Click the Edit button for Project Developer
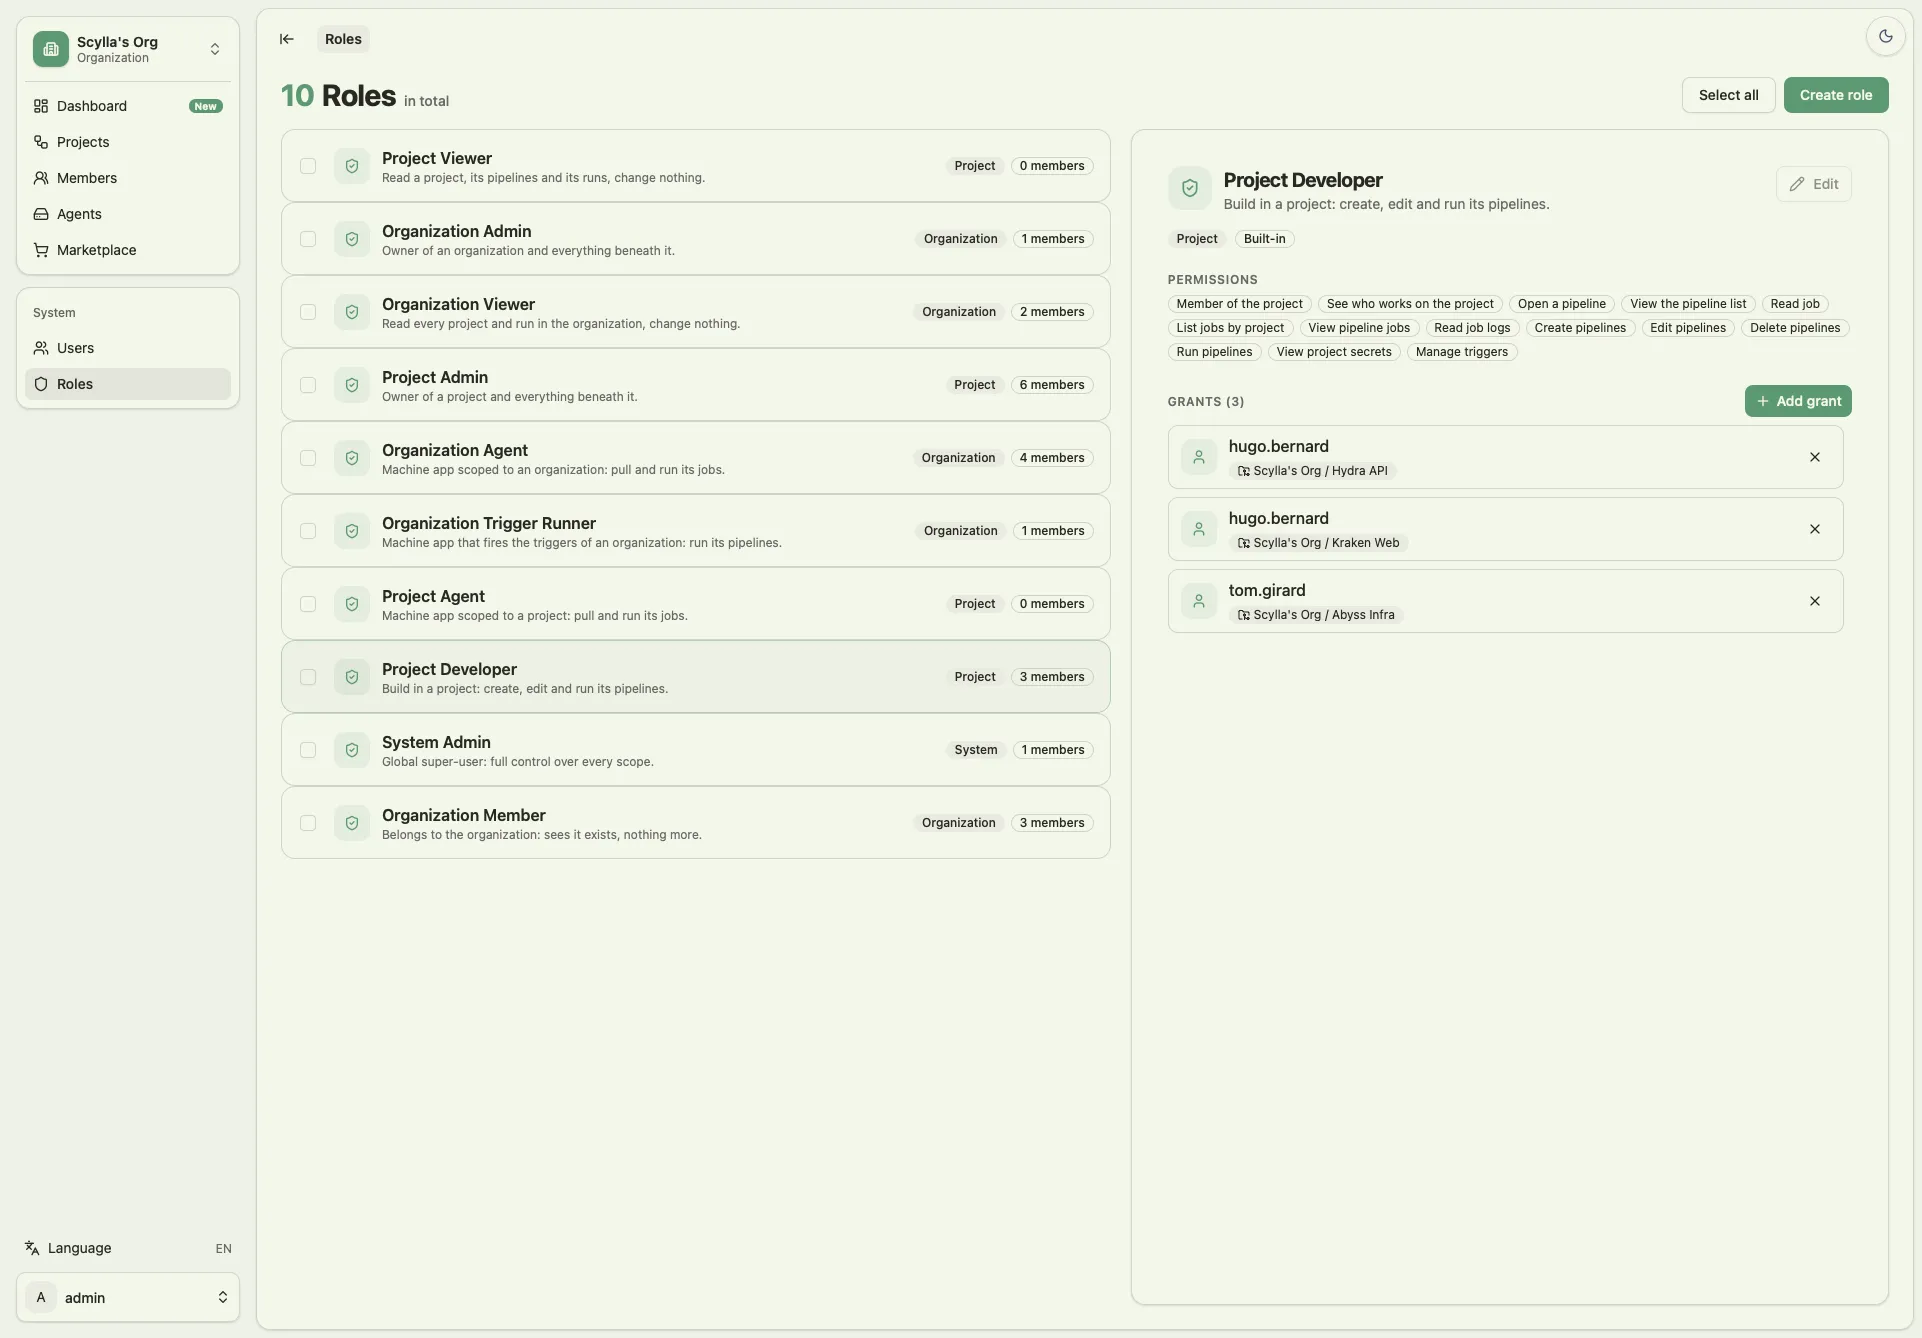The image size is (1922, 1338). click(x=1814, y=184)
